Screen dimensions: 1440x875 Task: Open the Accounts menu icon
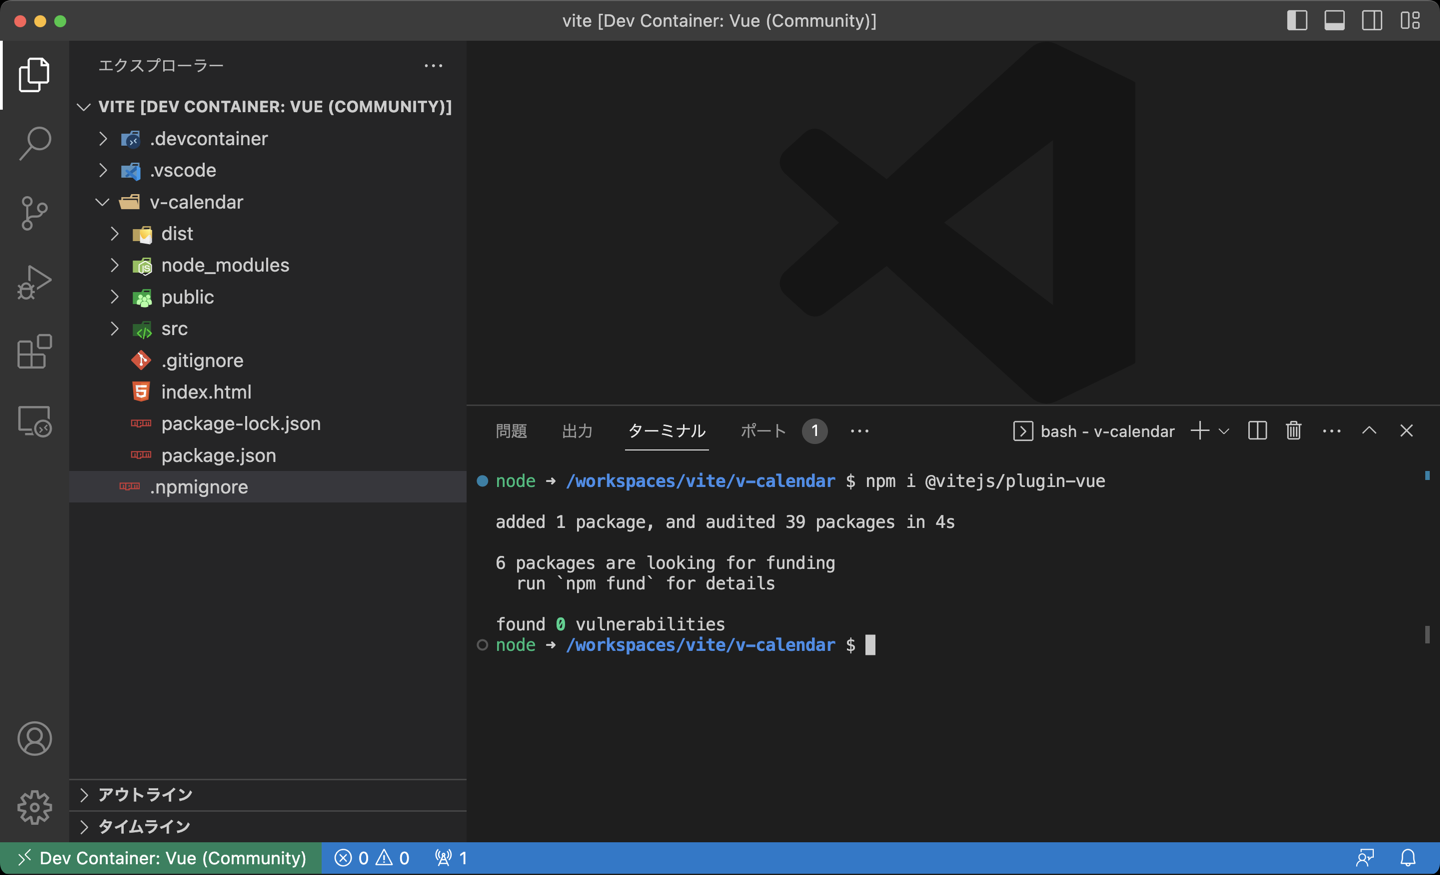34,739
